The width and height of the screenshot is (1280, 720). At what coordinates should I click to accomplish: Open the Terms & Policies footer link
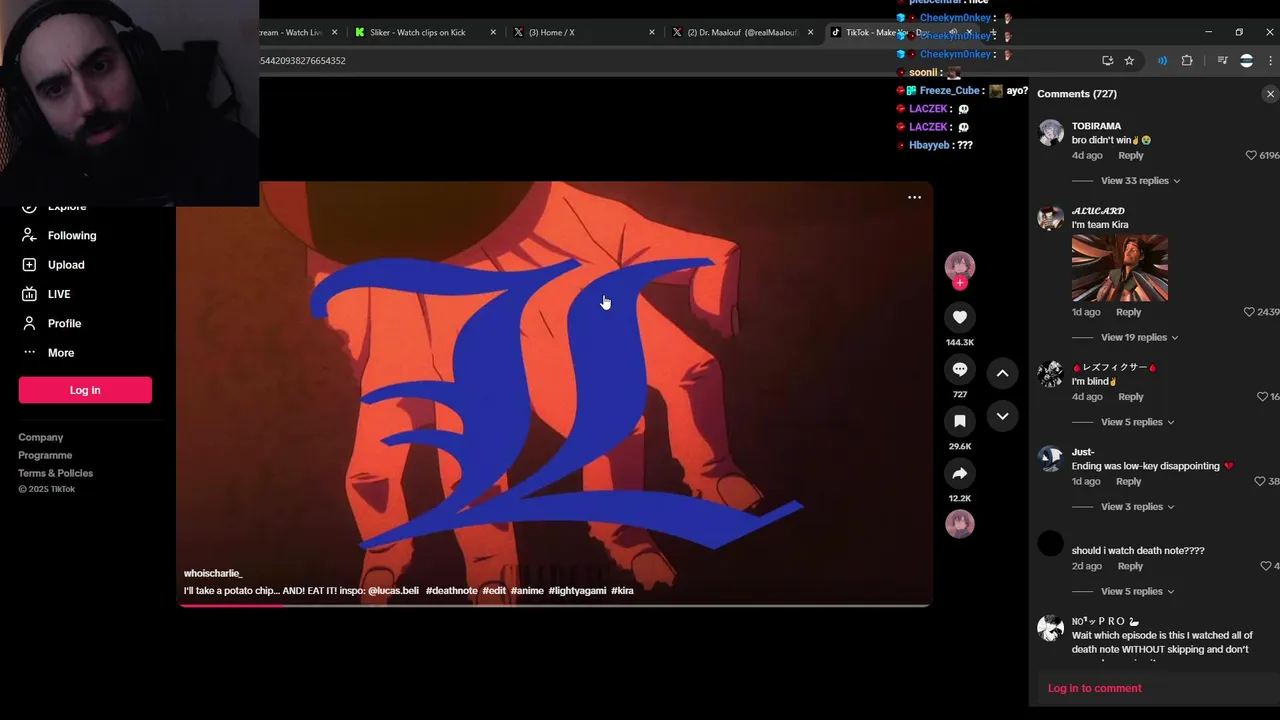click(55, 473)
